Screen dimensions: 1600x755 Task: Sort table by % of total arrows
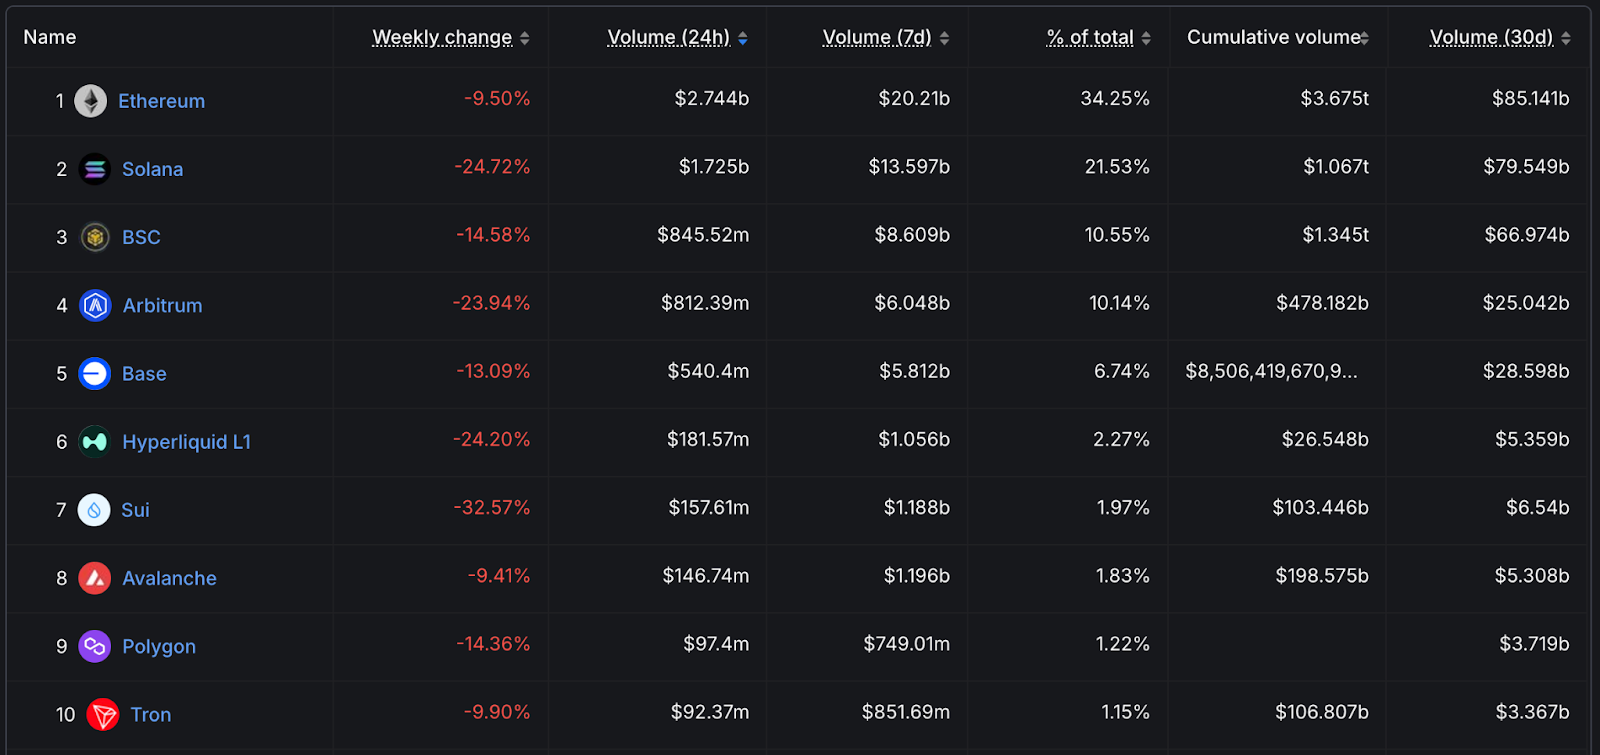[x=1146, y=38]
